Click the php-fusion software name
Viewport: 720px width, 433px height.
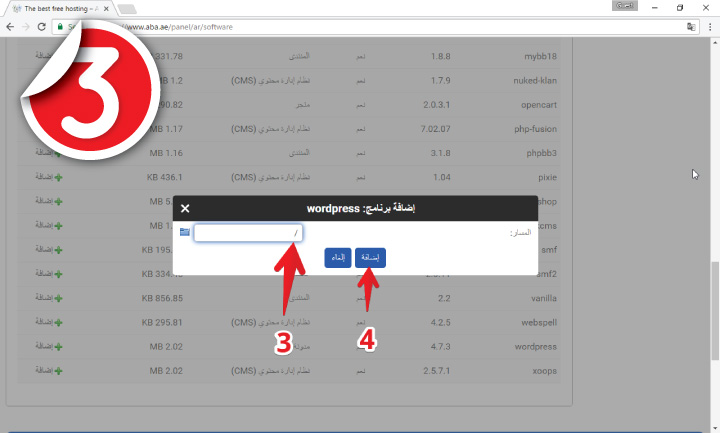[x=535, y=129]
